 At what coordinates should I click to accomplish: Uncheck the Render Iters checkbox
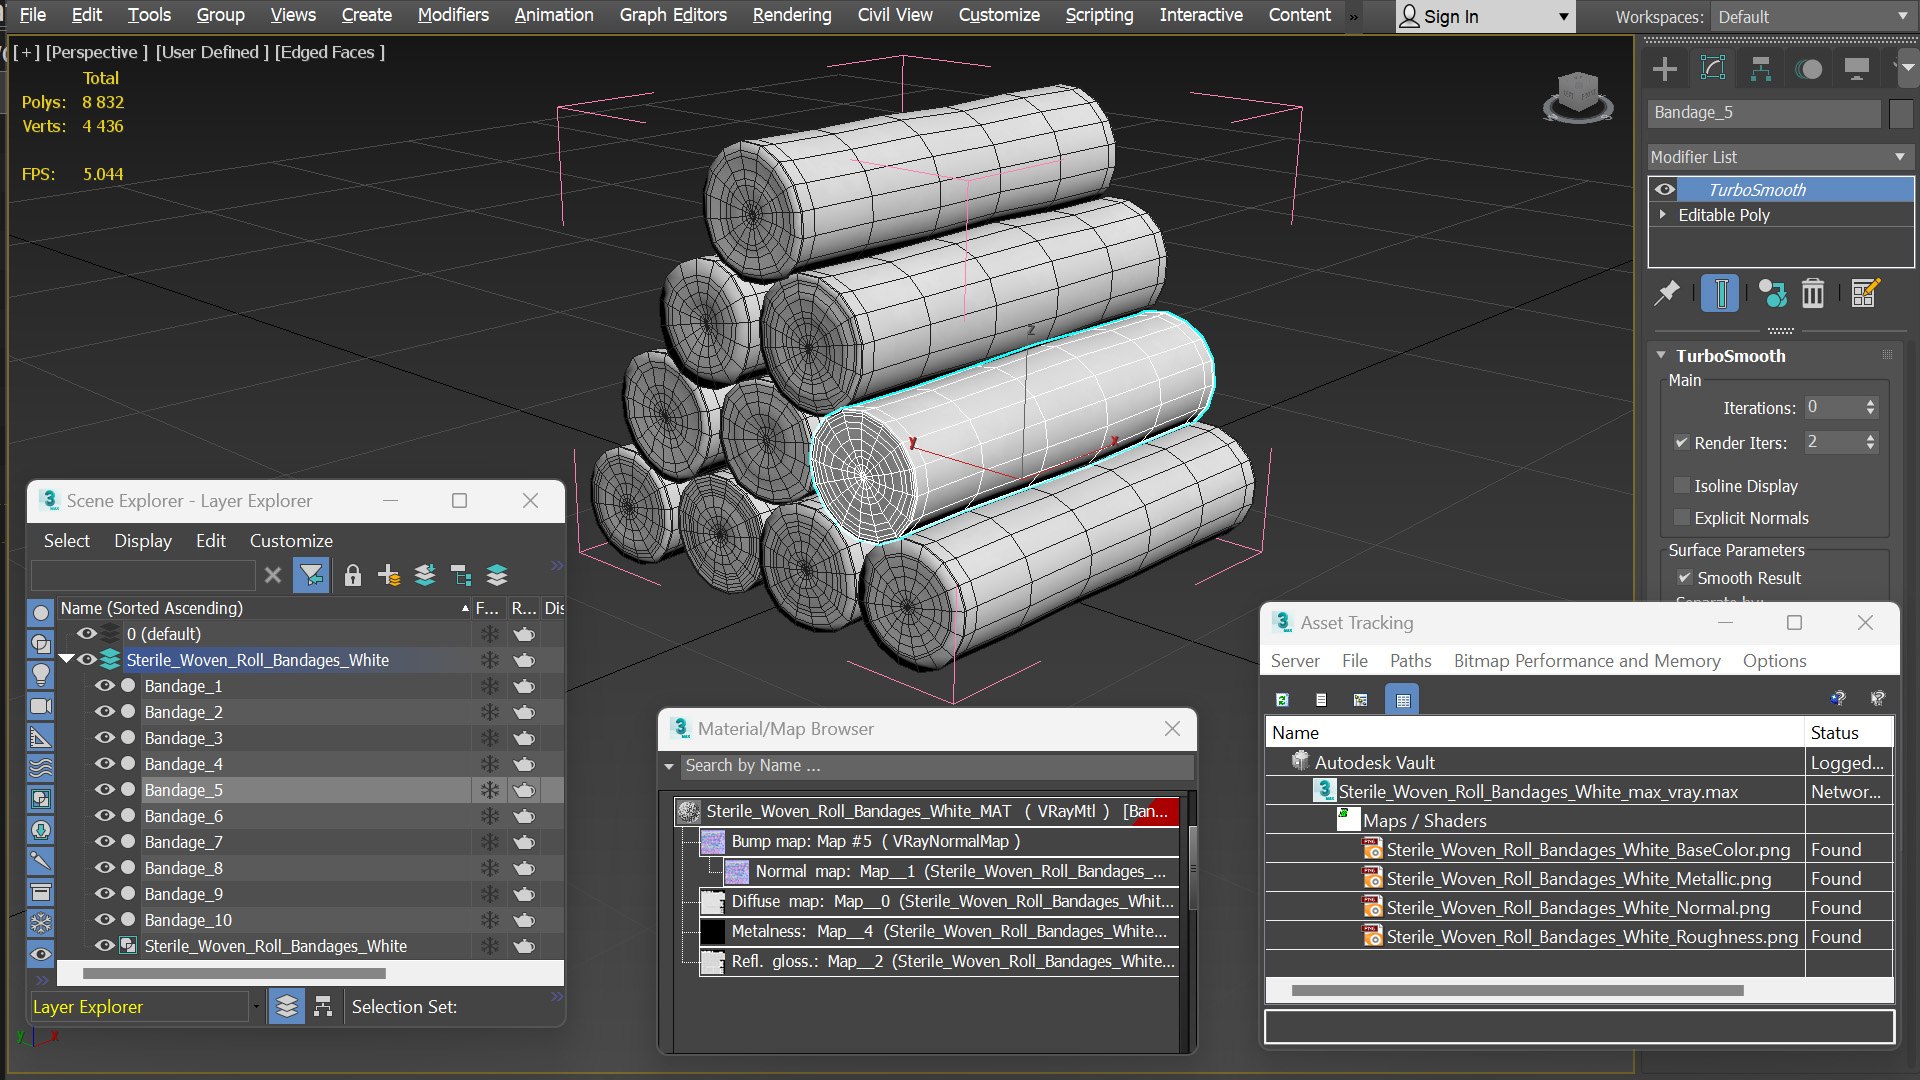pyautogui.click(x=1682, y=443)
